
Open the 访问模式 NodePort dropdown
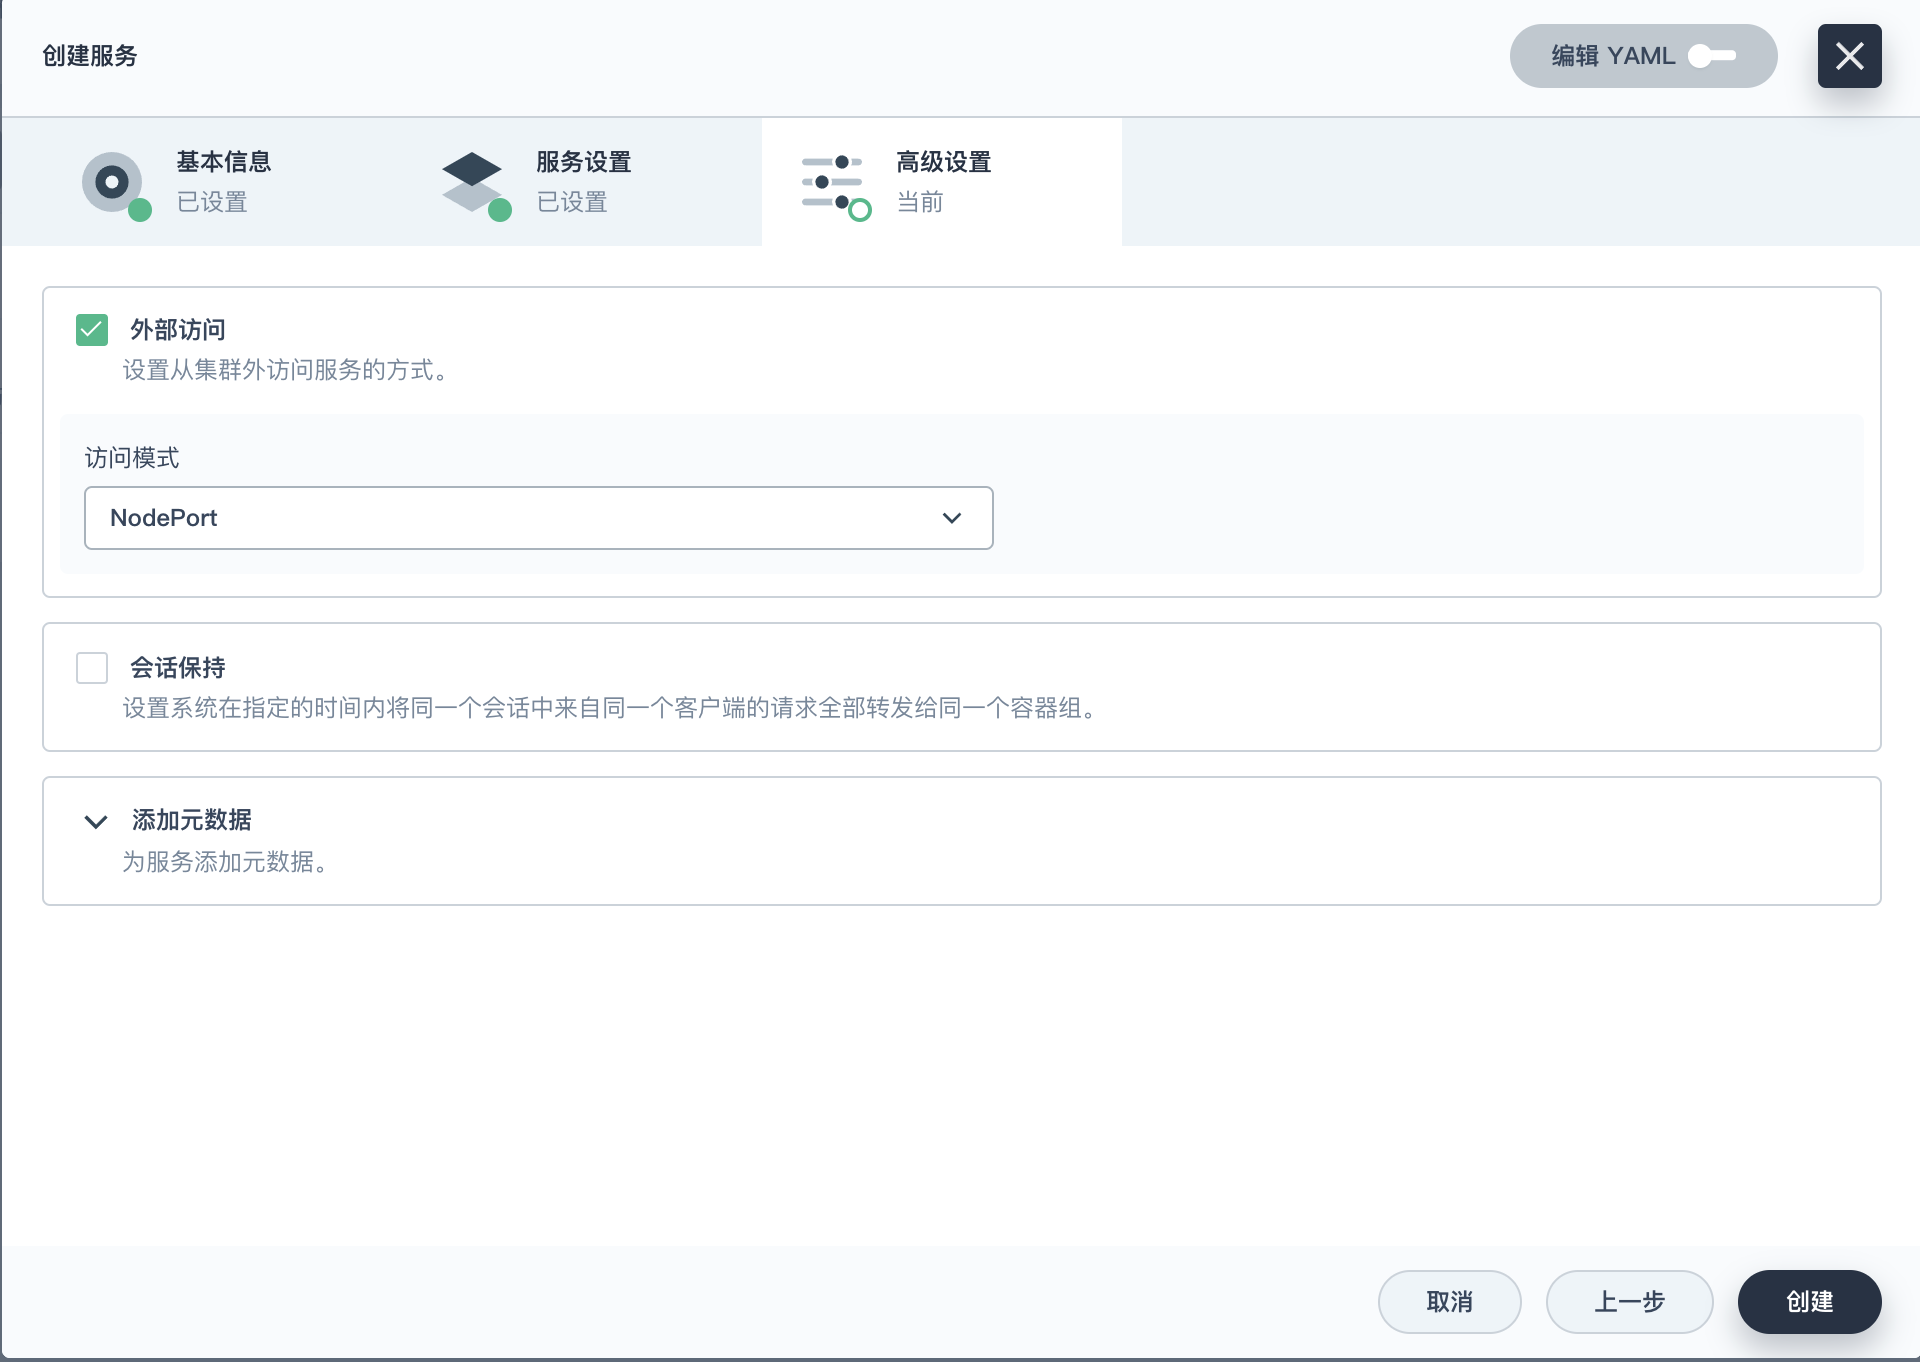pos(538,518)
